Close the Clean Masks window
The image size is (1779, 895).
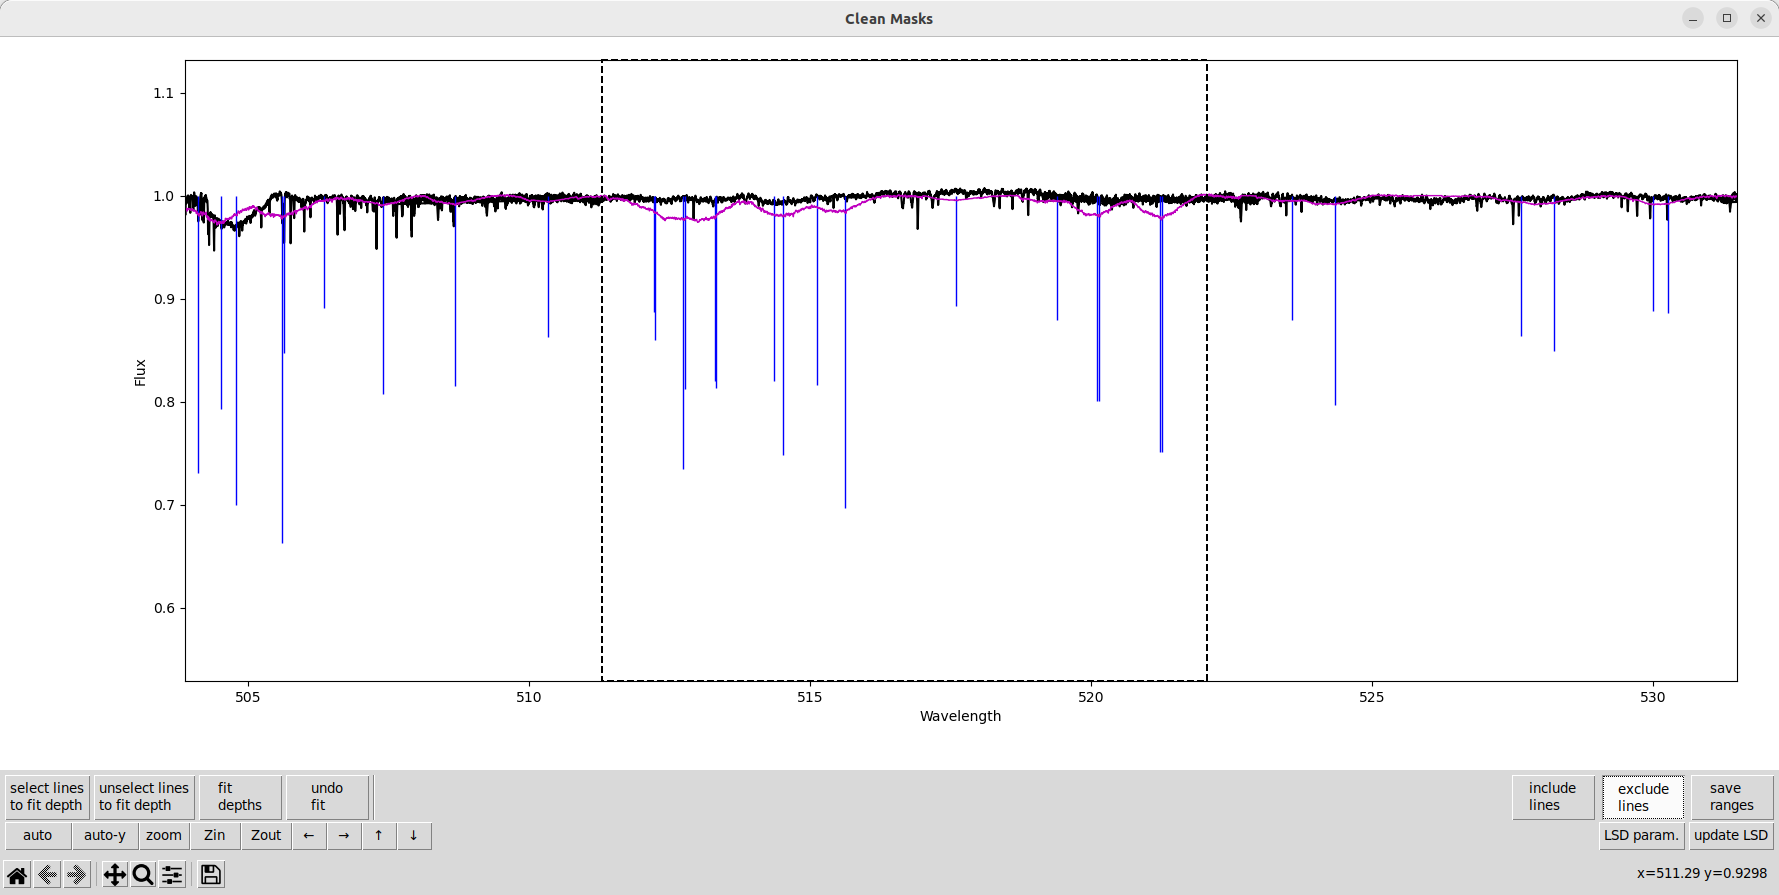pos(1761,18)
